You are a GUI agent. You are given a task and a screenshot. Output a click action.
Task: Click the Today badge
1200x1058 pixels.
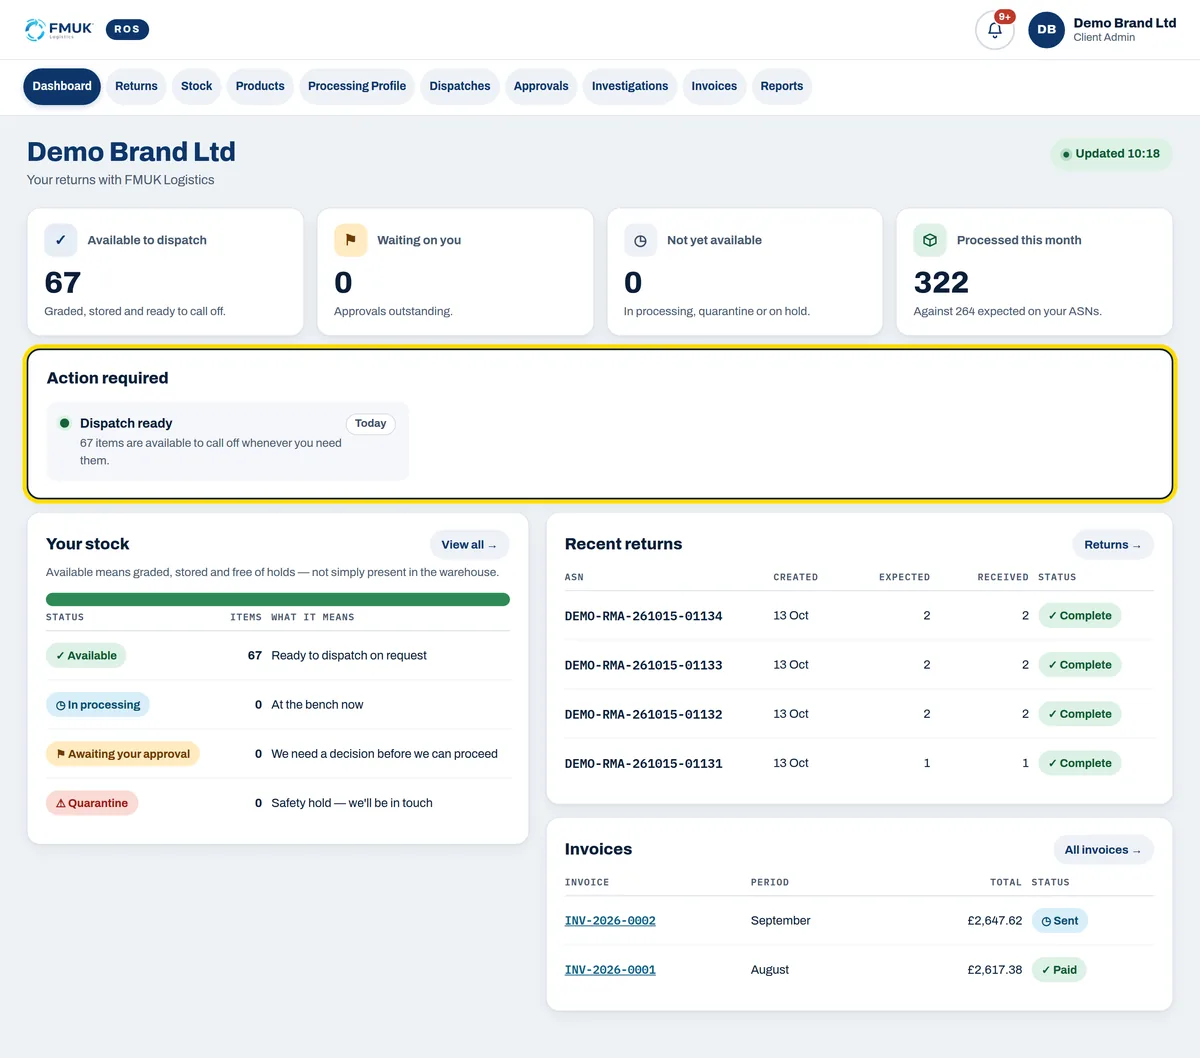[370, 424]
